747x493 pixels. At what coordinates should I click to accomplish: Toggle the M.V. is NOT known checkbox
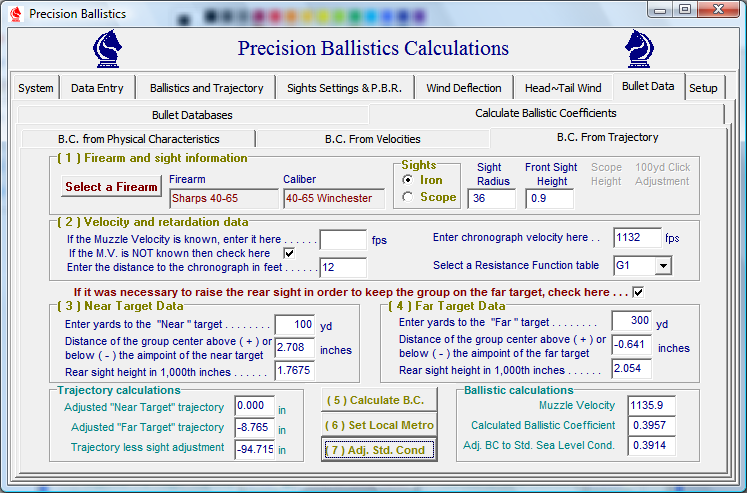coord(289,253)
